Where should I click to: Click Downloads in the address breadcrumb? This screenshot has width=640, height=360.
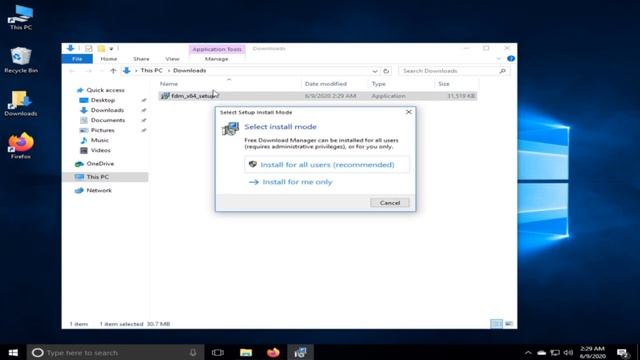pyautogui.click(x=189, y=71)
